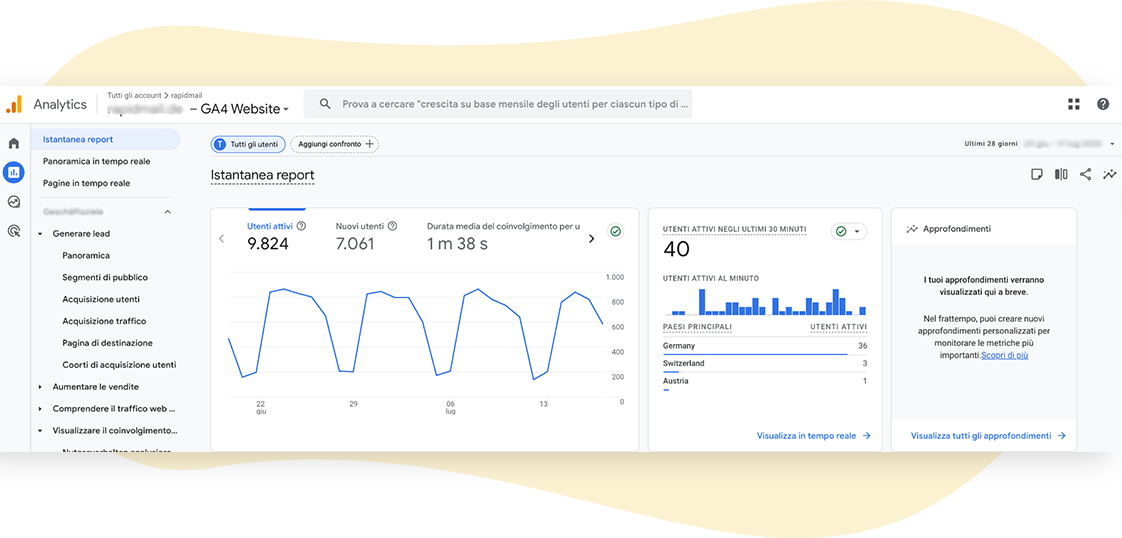This screenshot has height=538, width=1122.
Task: Click the Help question mark icon
Action: coord(1103,104)
